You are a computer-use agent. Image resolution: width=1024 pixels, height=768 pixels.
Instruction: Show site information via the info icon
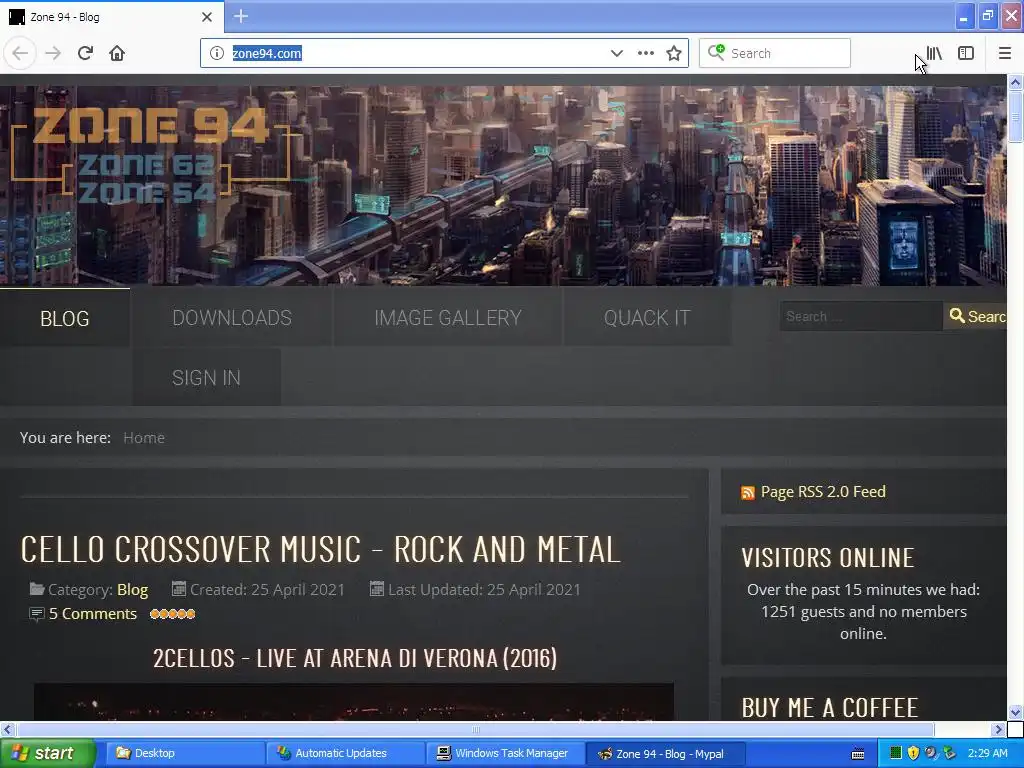click(x=217, y=53)
